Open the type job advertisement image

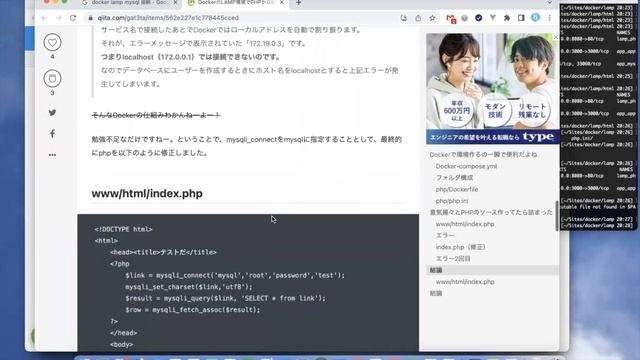(493, 89)
